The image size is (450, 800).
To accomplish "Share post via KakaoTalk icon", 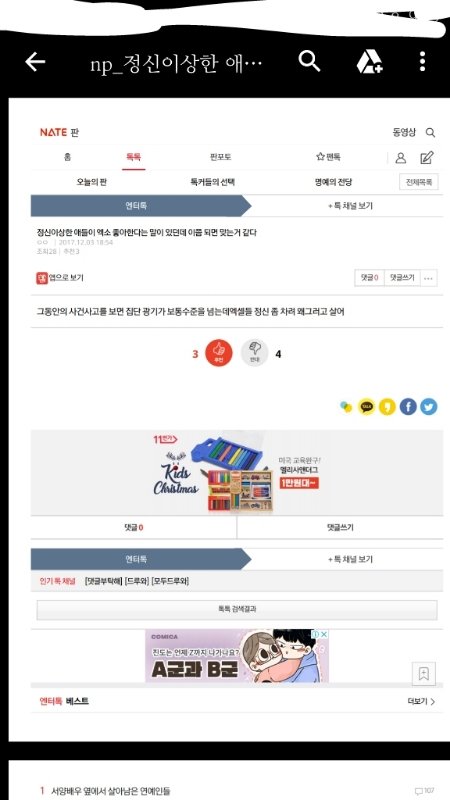I will [x=366, y=407].
